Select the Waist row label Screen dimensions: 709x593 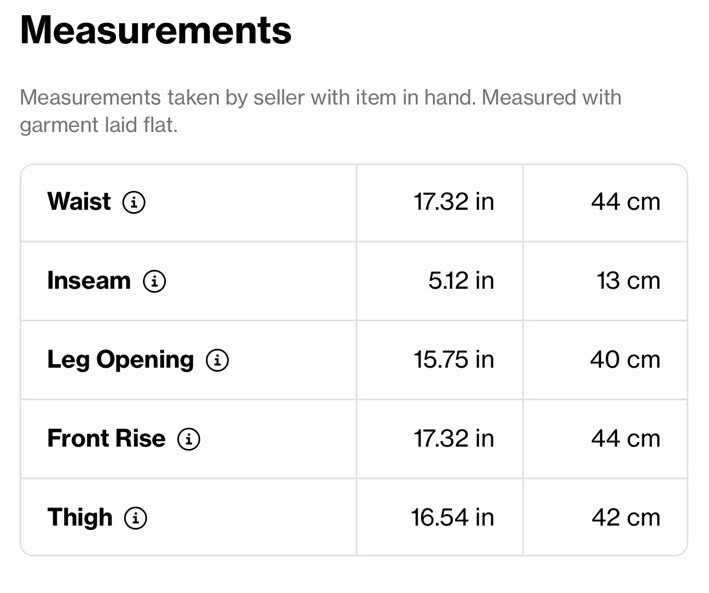(79, 202)
